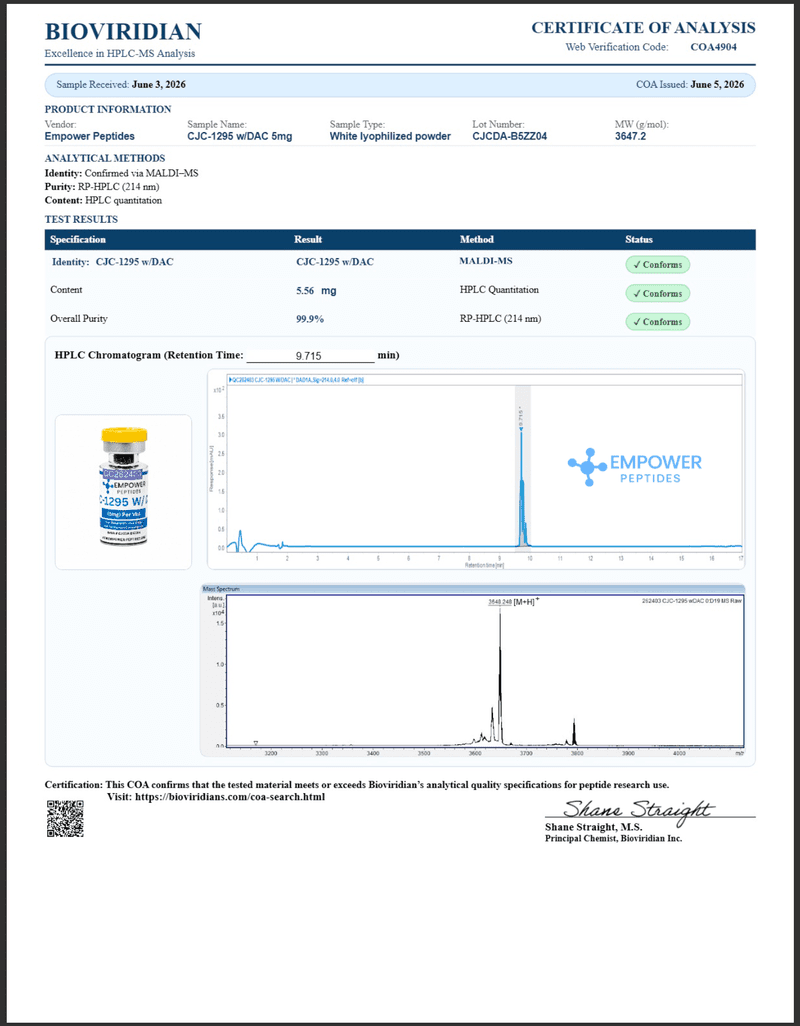Click the Status column header

(x=639, y=239)
